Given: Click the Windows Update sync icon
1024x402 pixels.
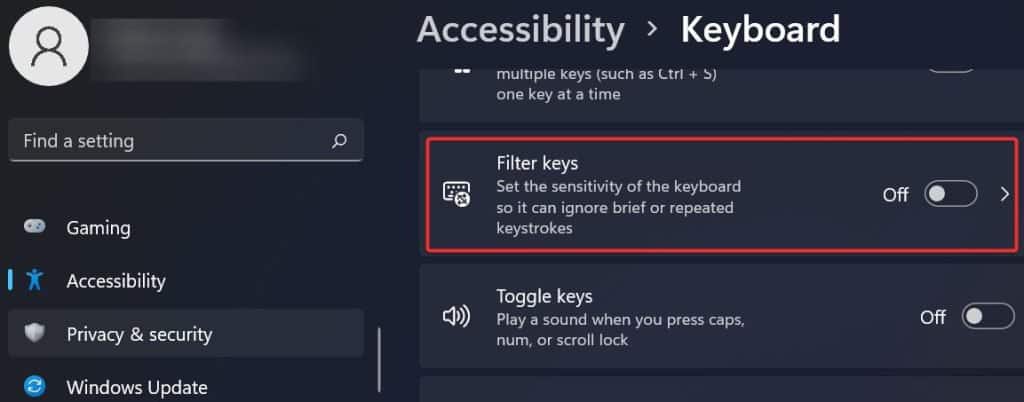Looking at the screenshot, I should tap(35, 386).
